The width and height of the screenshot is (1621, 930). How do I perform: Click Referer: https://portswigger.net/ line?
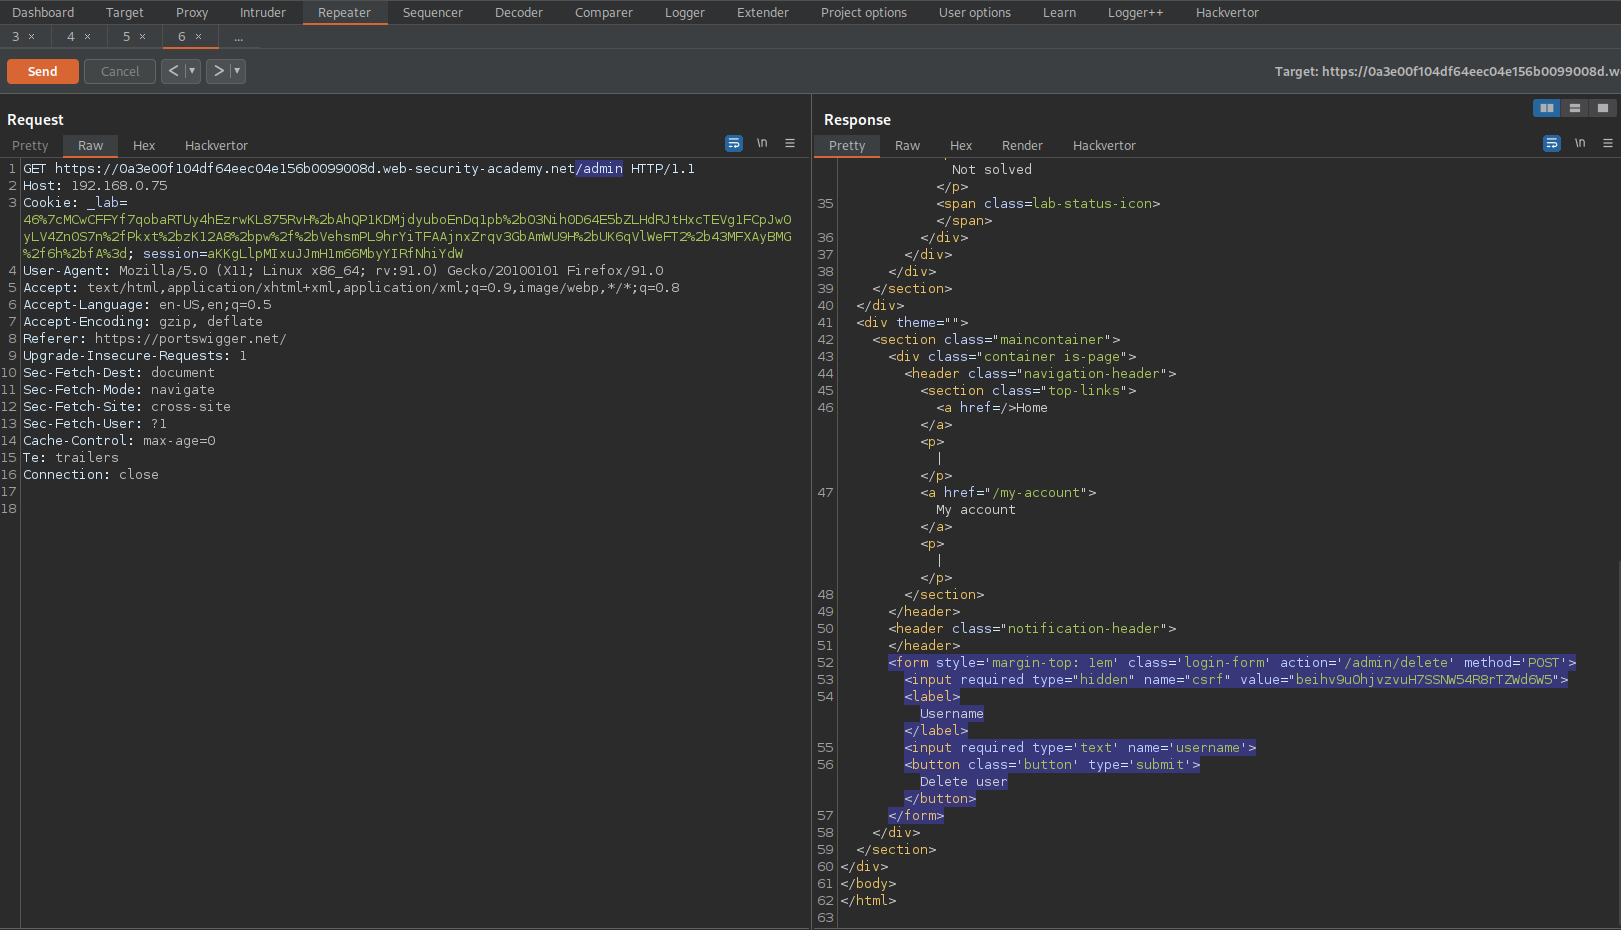(155, 338)
